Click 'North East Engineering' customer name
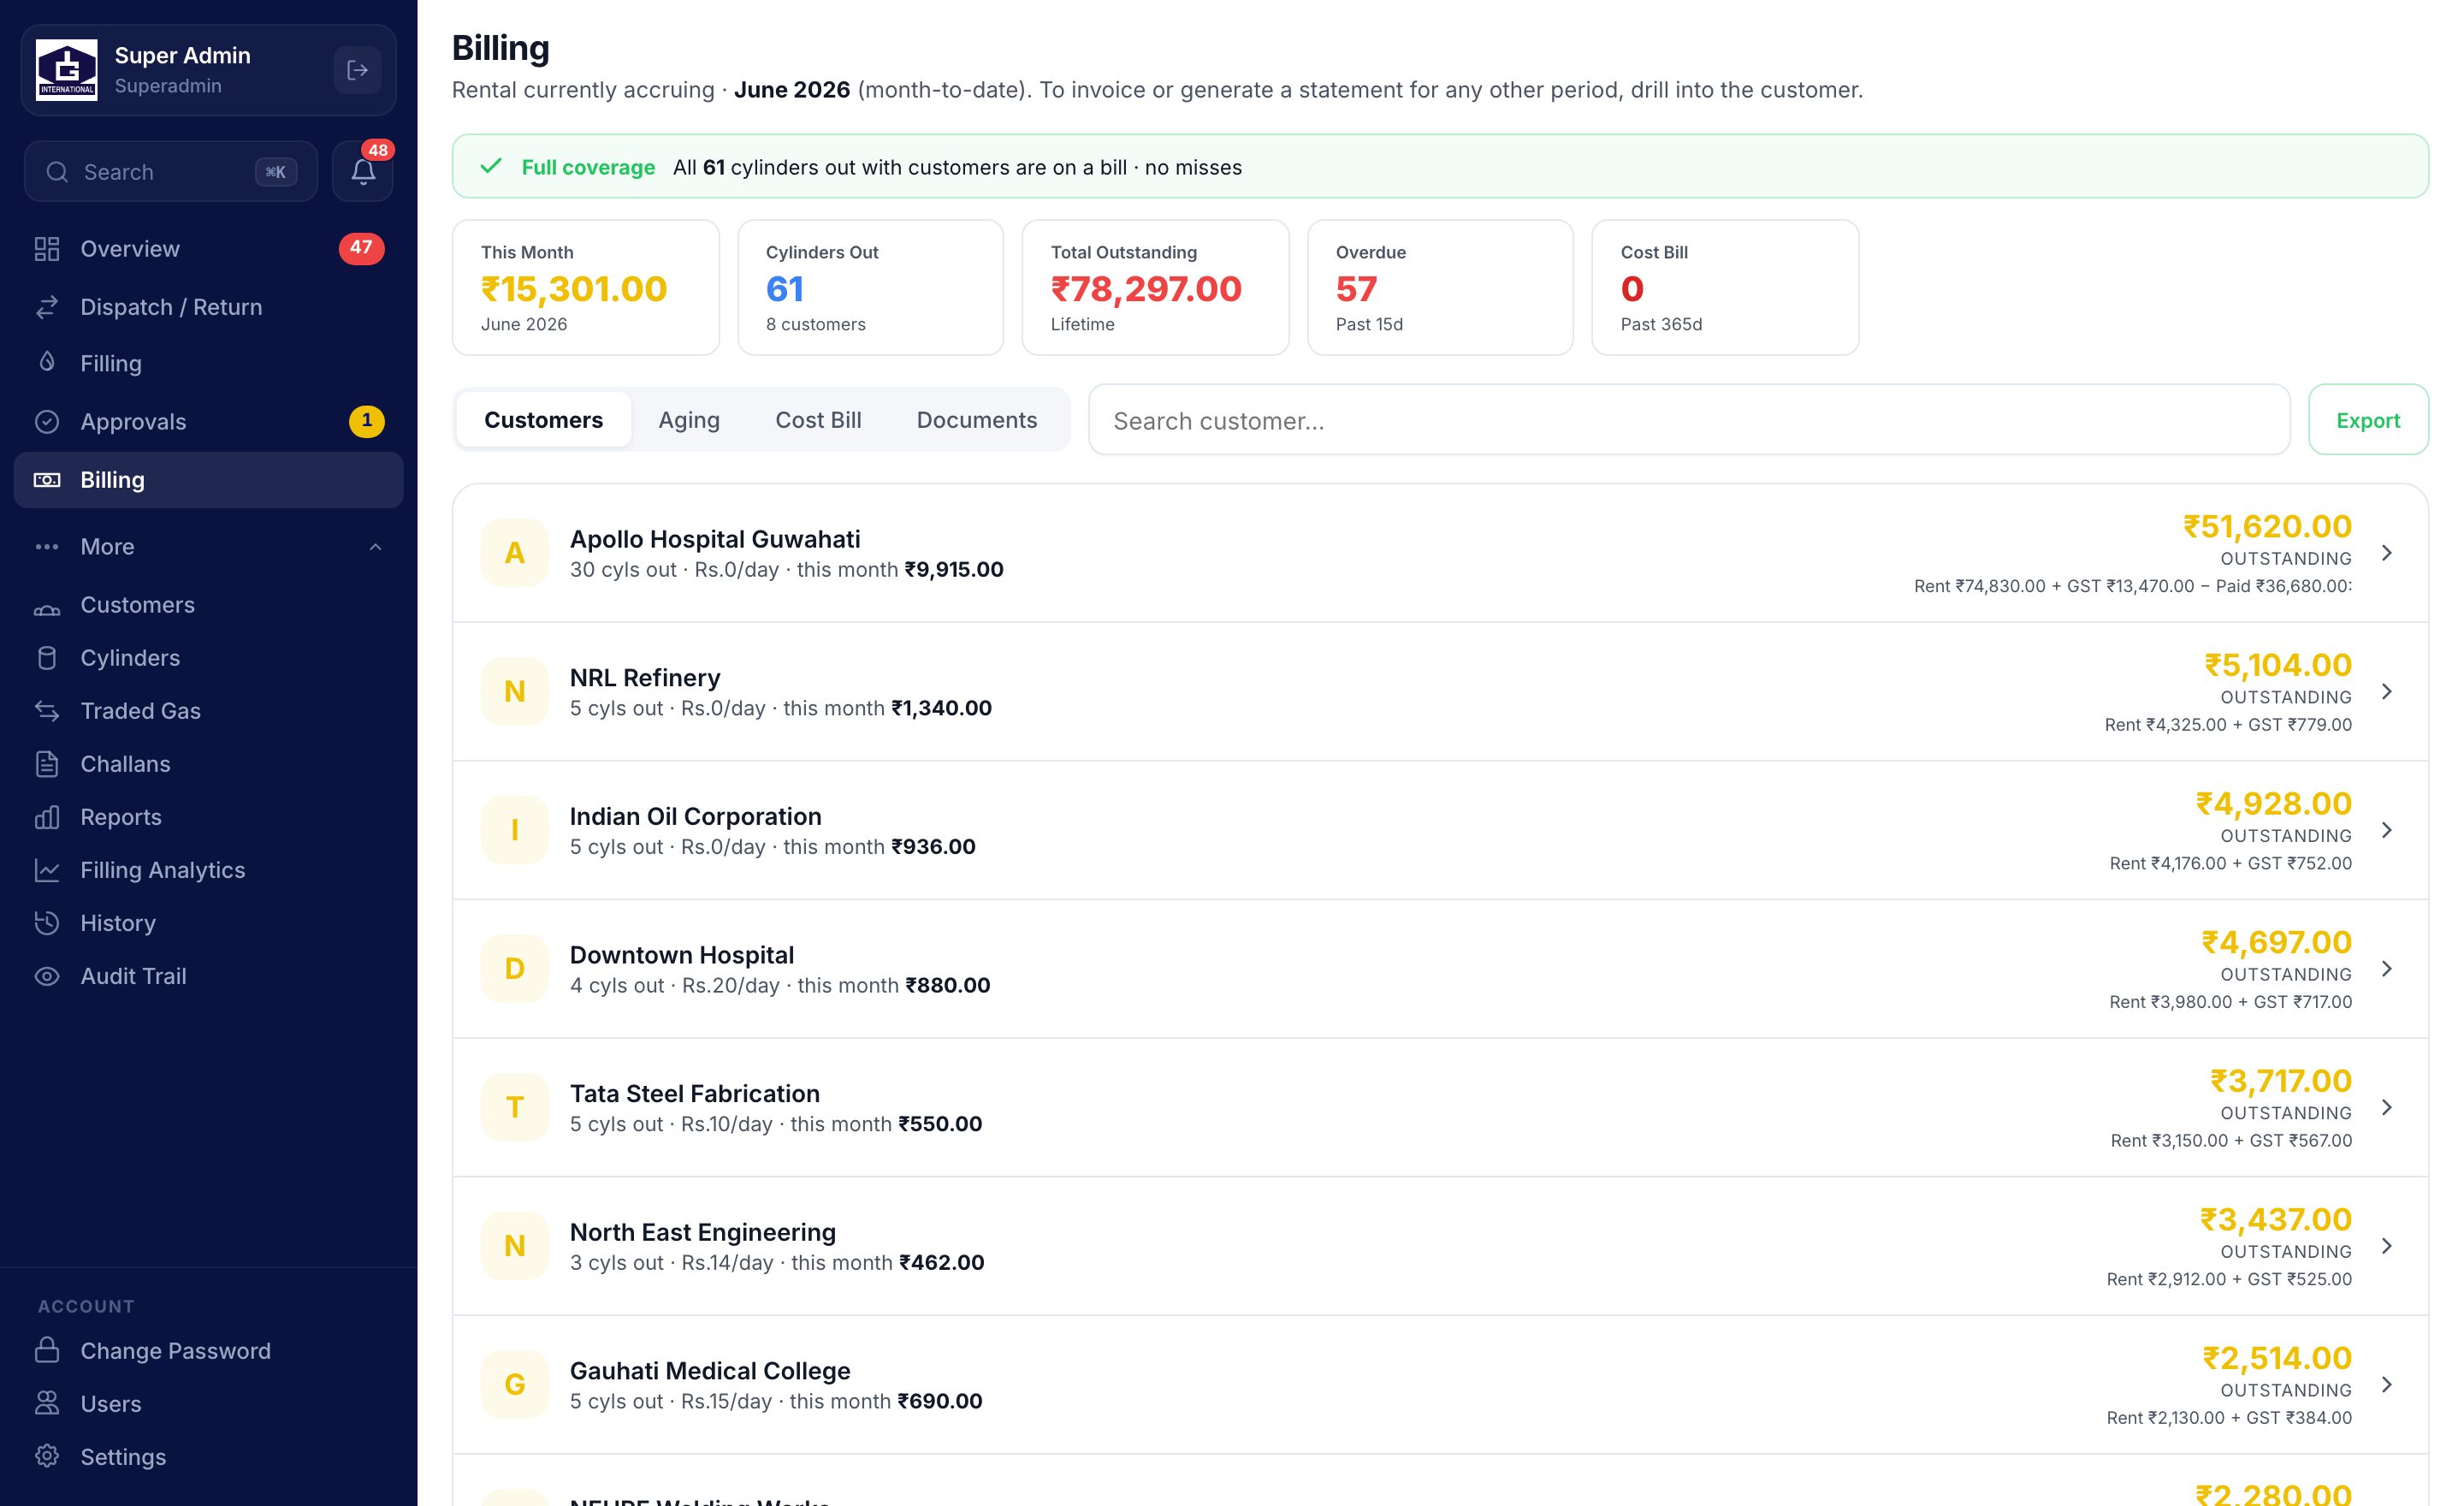 point(703,1232)
